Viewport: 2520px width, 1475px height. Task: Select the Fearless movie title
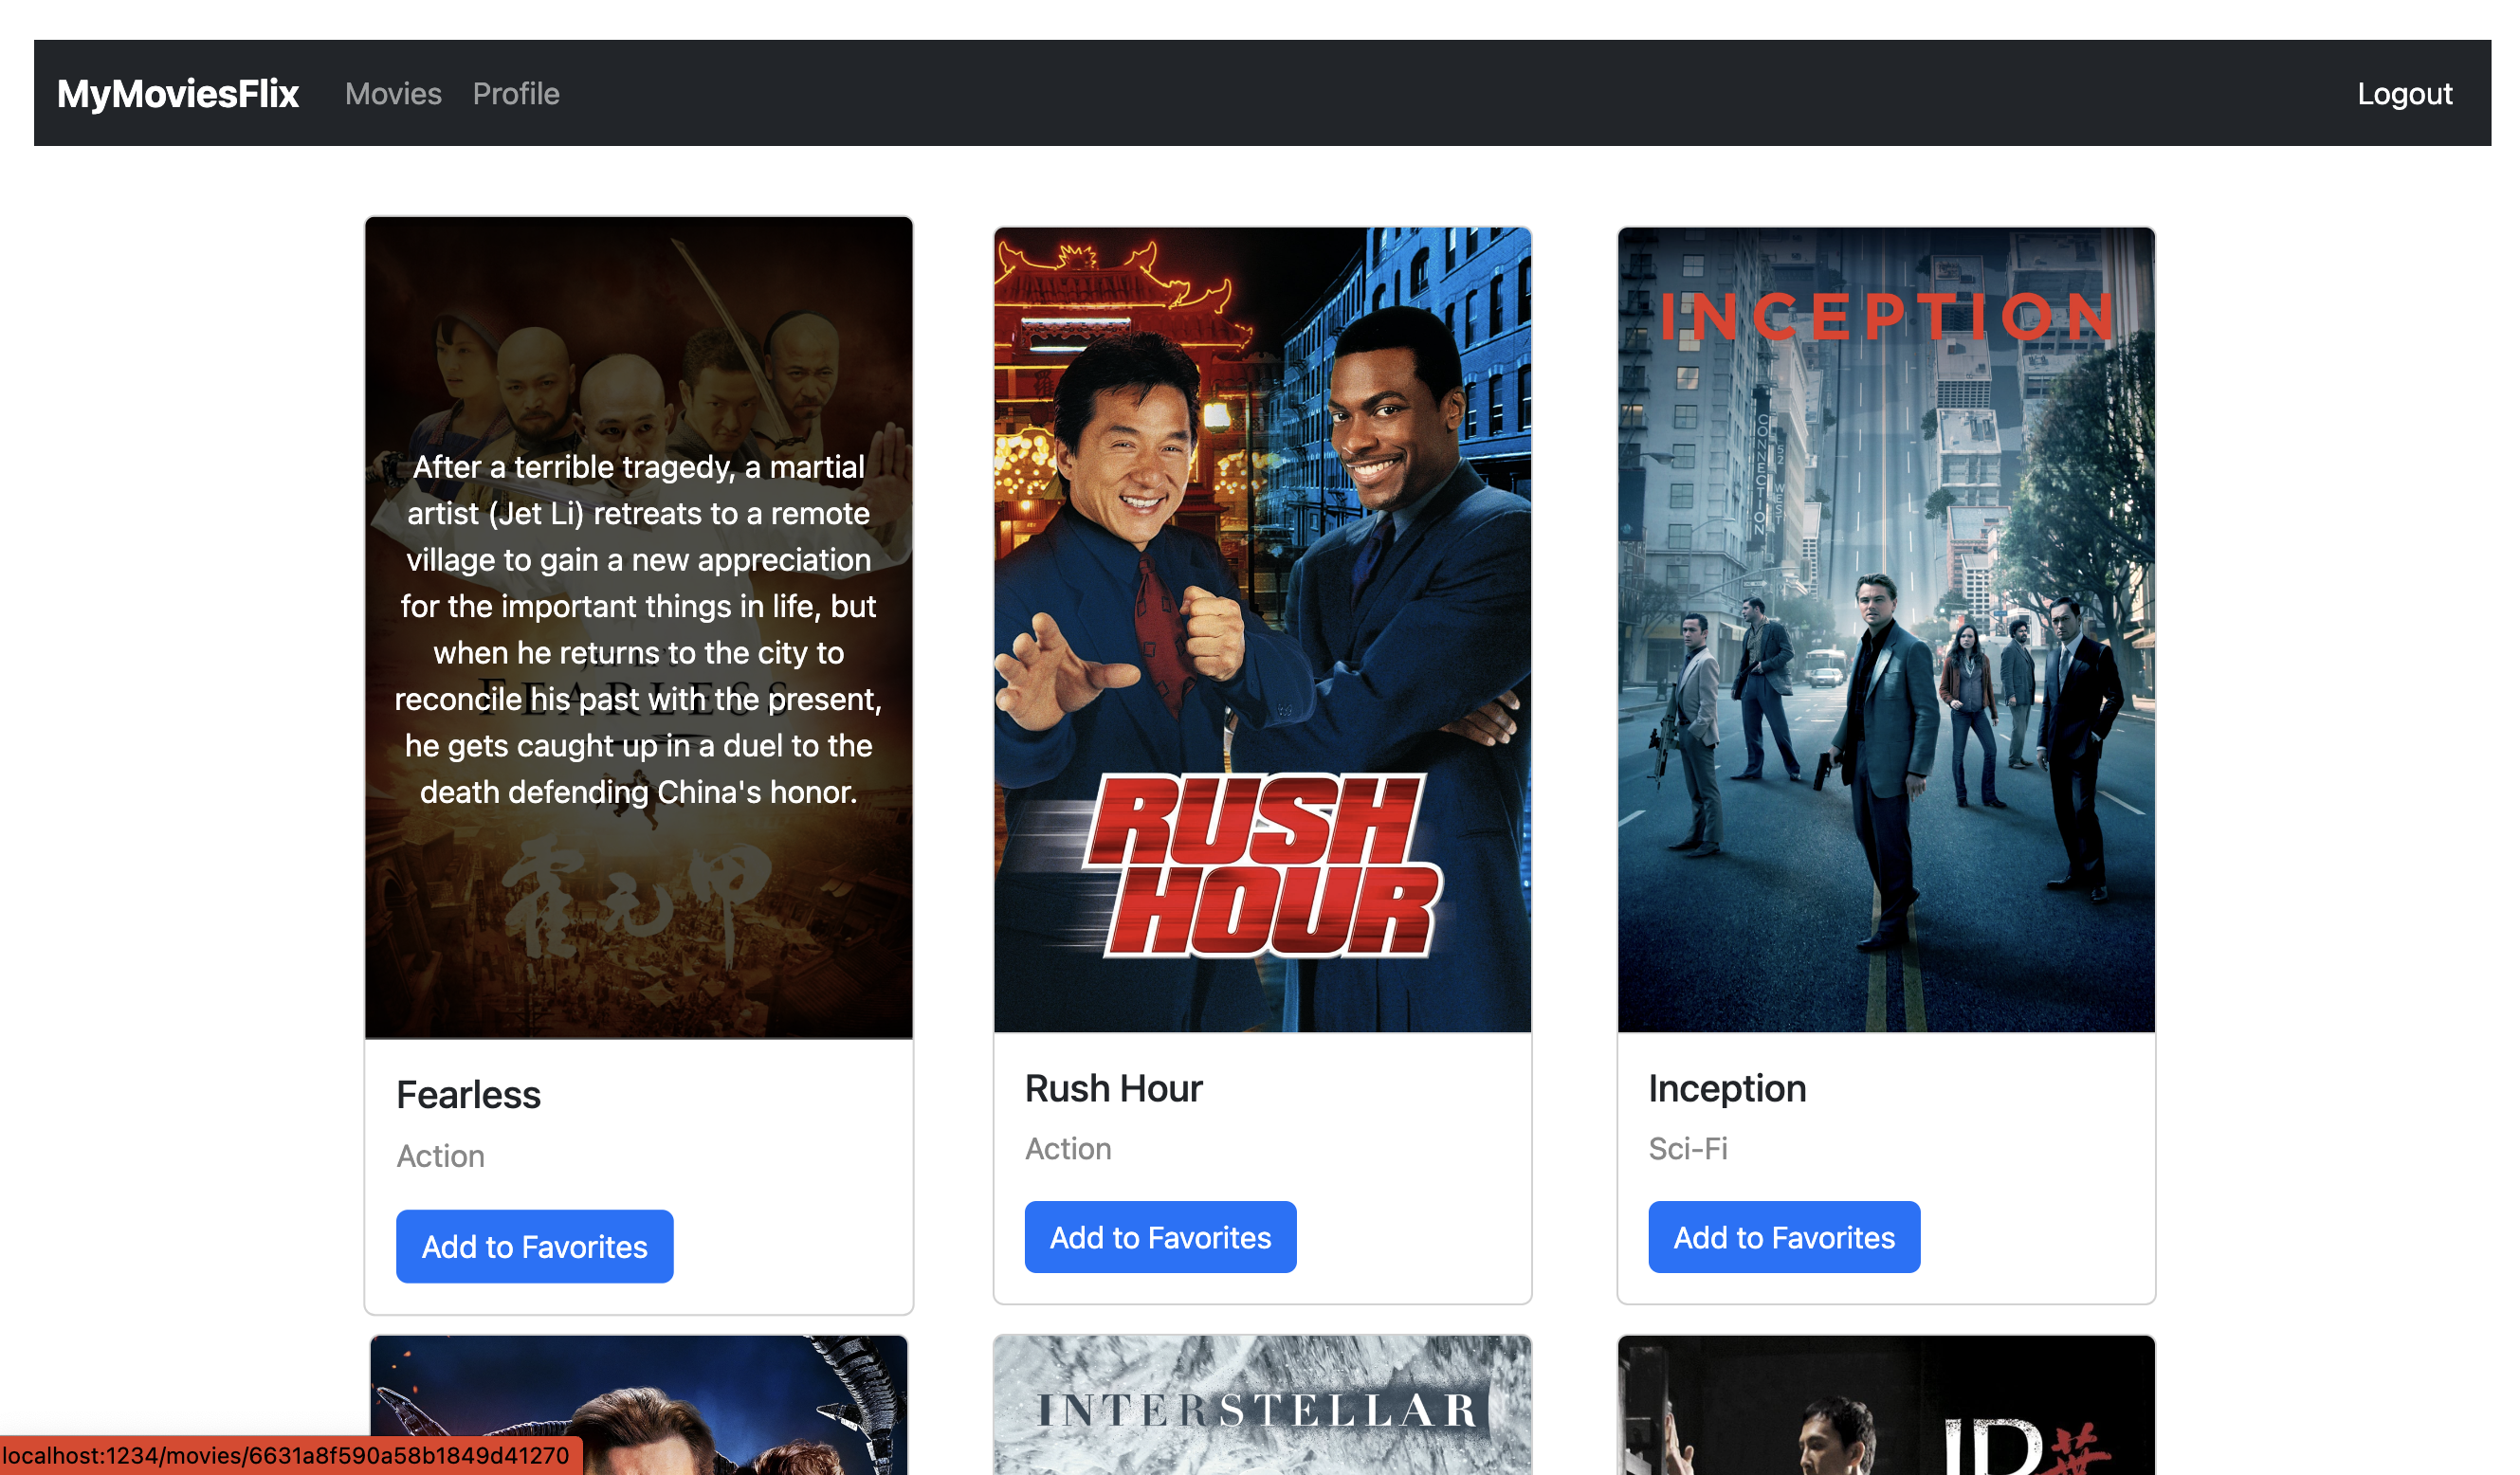pos(468,1095)
